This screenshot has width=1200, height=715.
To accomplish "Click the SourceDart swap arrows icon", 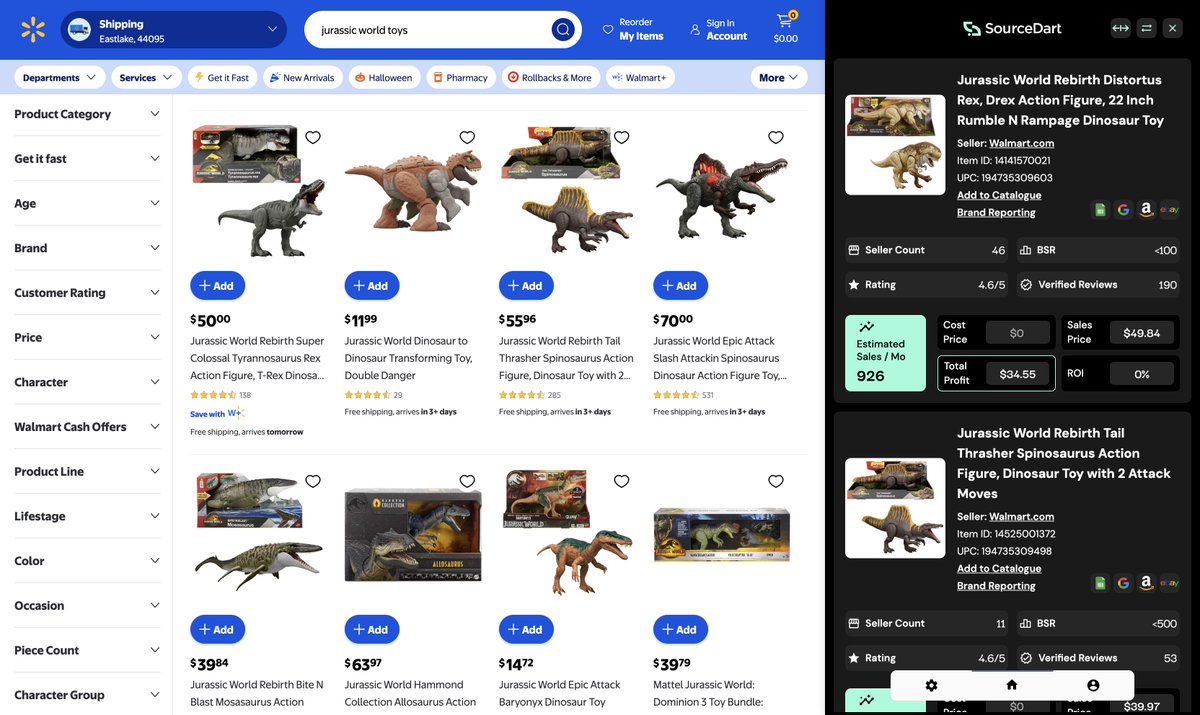I will pos(1146,28).
